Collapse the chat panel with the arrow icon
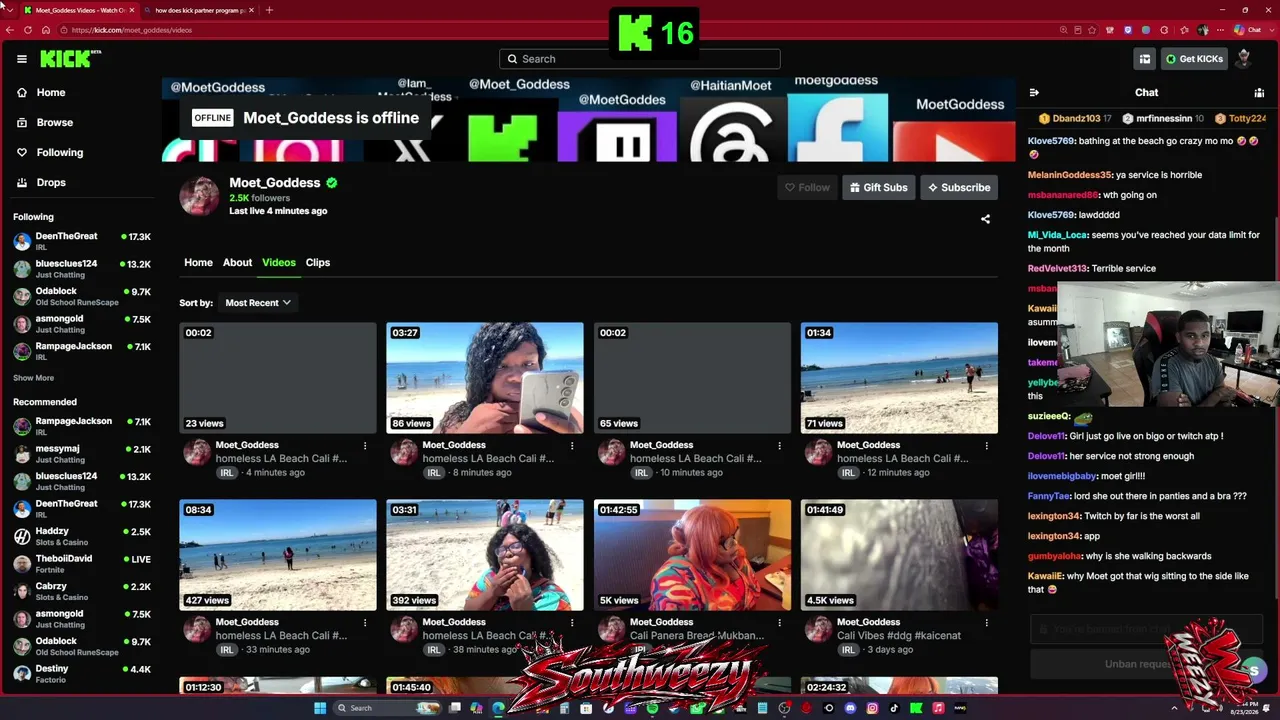 click(x=1034, y=93)
